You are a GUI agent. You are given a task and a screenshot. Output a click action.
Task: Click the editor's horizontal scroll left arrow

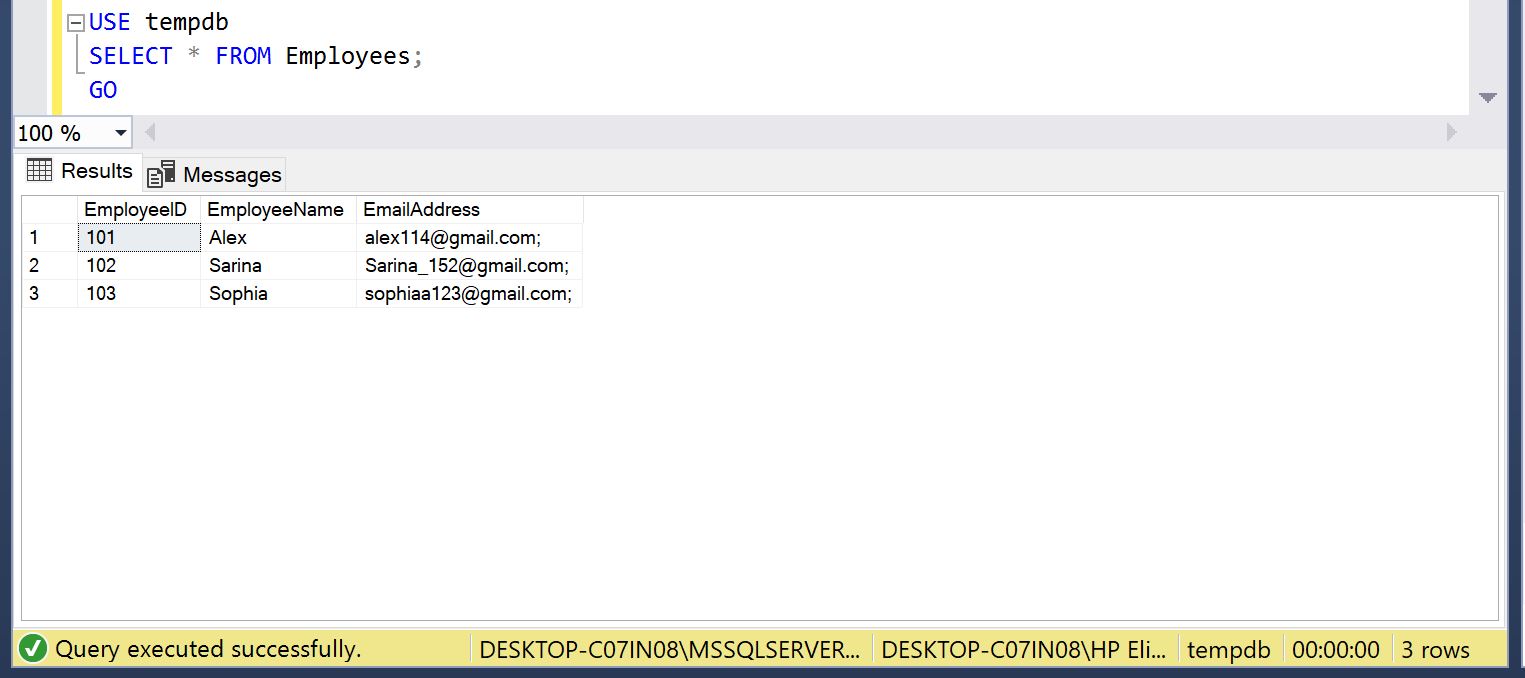tap(150, 132)
